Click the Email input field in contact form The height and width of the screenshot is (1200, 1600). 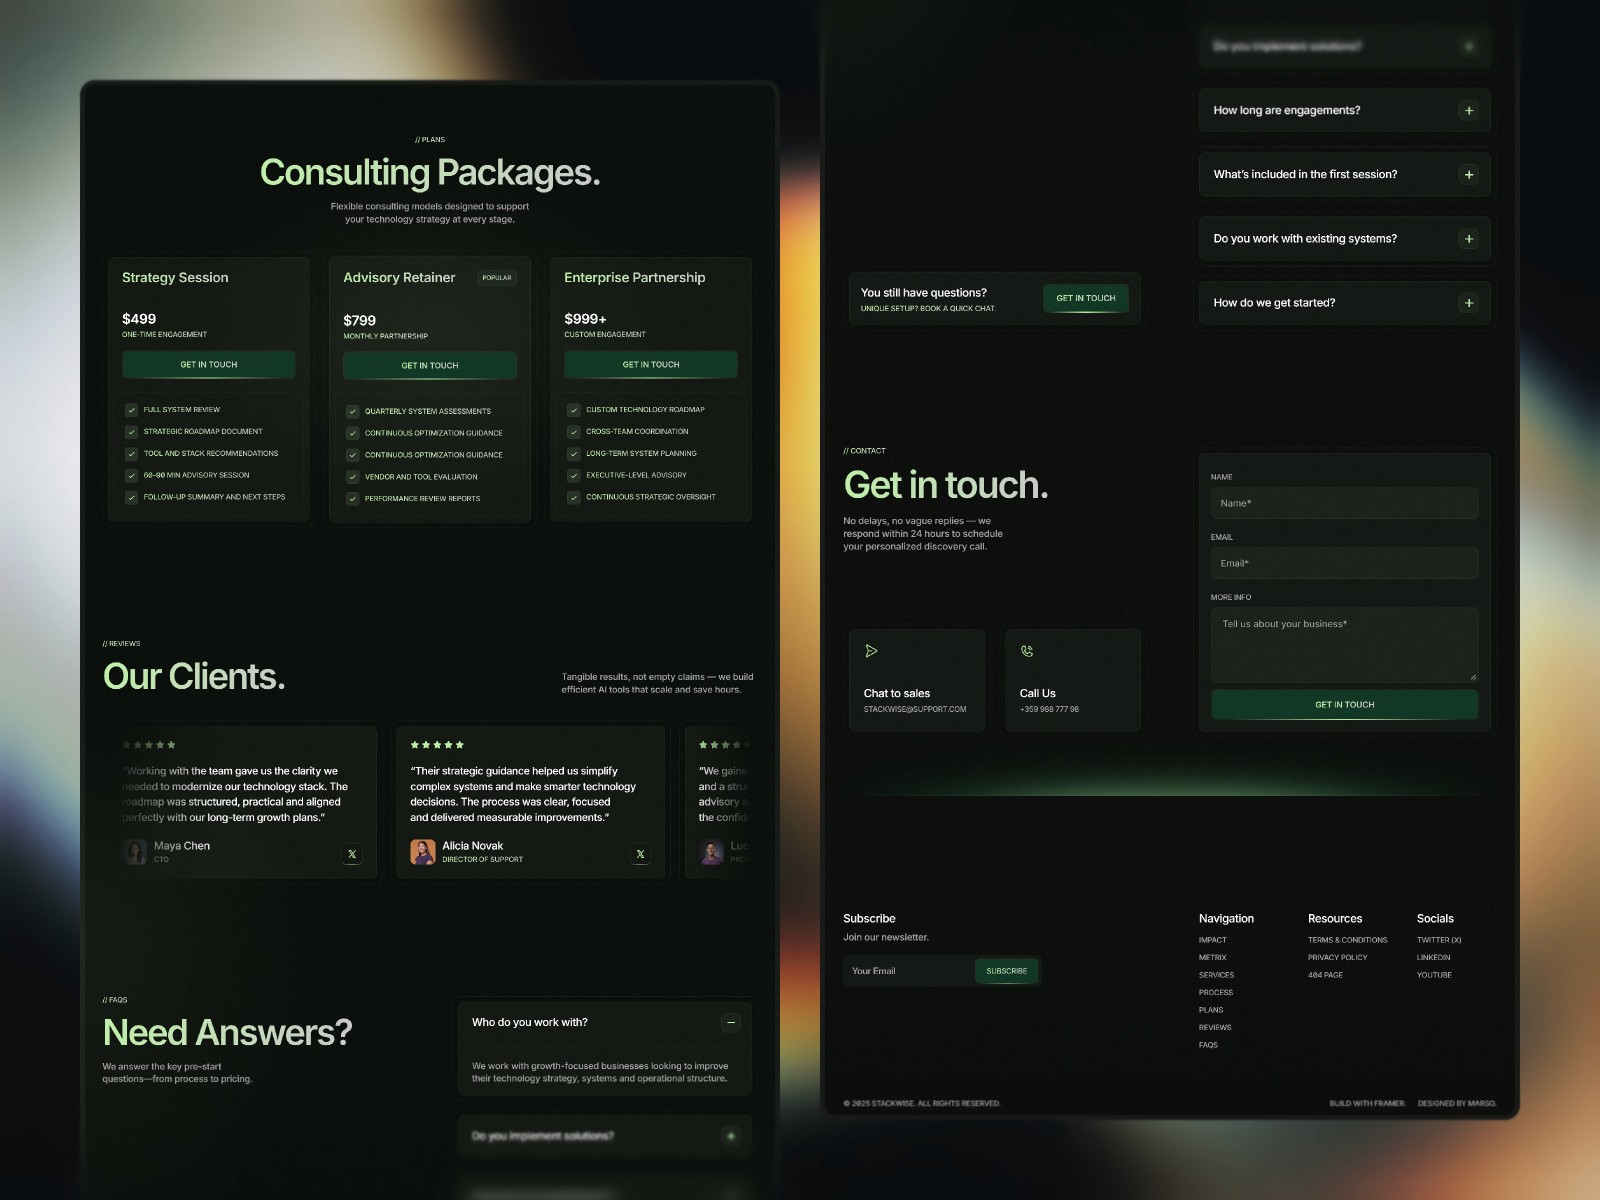(x=1345, y=563)
